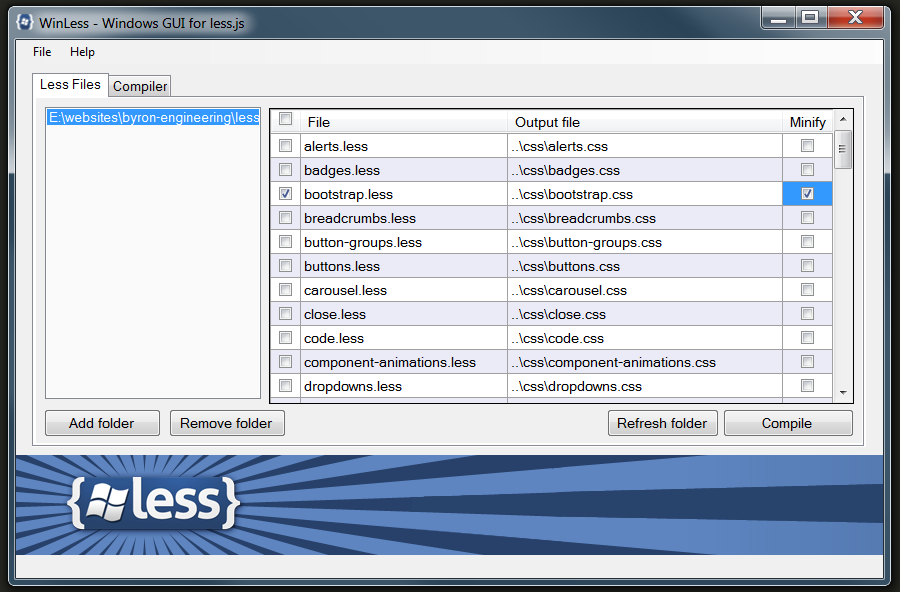Click output path ..\css\bootstrap.css
The image size is (900, 592).
tap(572, 195)
